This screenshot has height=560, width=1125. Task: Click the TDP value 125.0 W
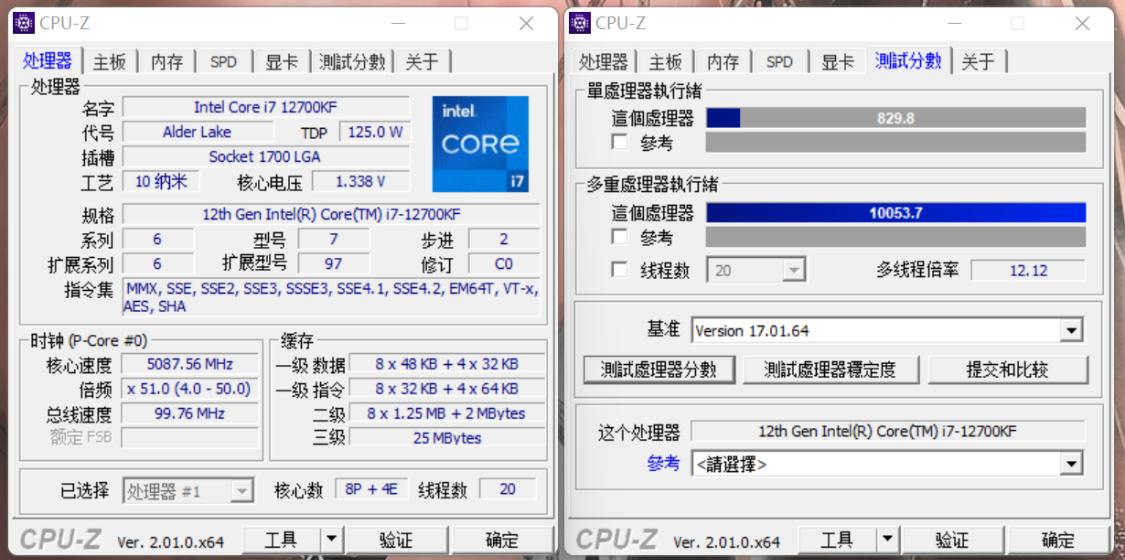click(375, 132)
